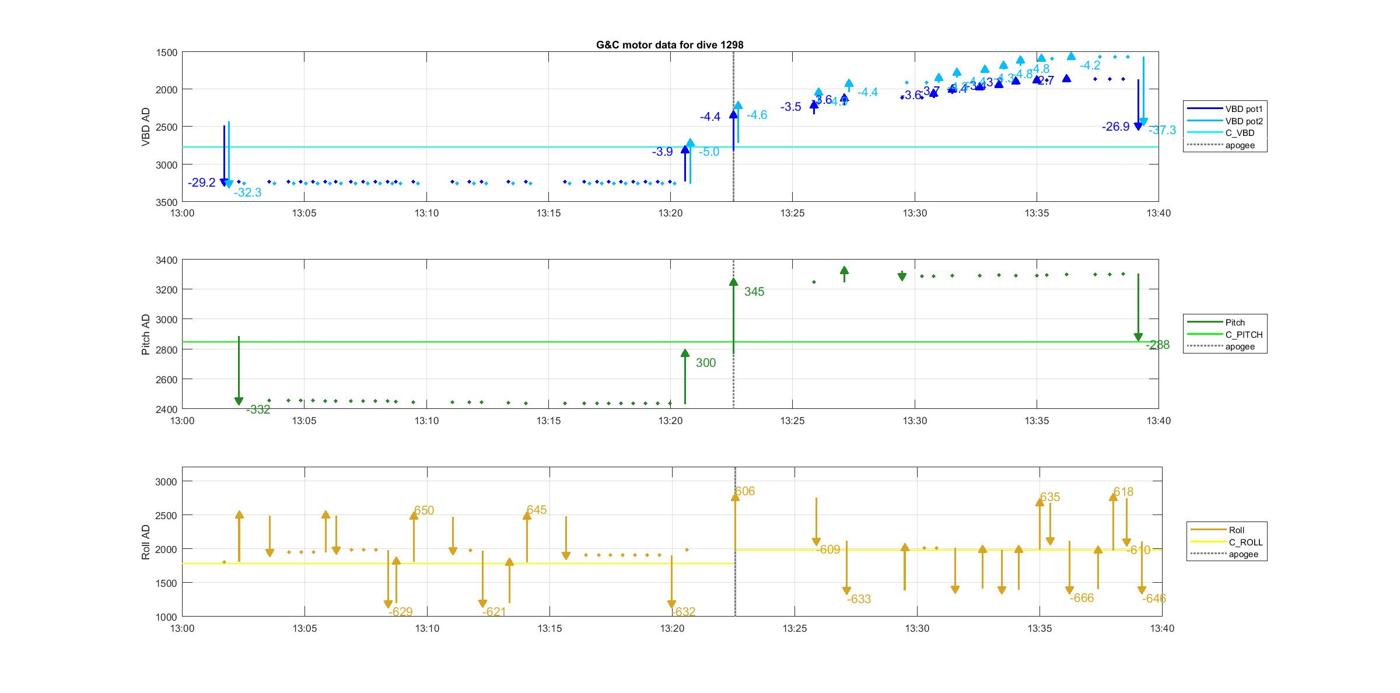Viewport: 1400px width, 693px height.
Task: Click the plot title for dive 1298
Action: [x=669, y=45]
